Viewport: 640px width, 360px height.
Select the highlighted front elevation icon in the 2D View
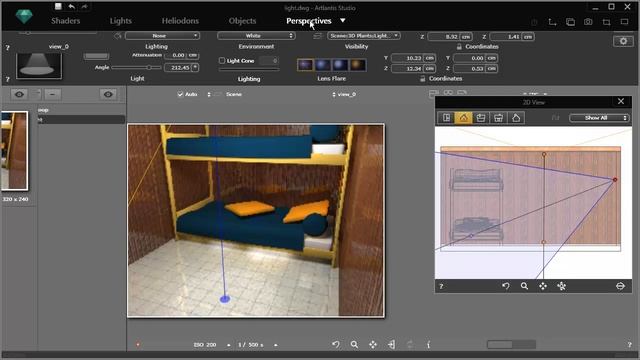[463, 118]
